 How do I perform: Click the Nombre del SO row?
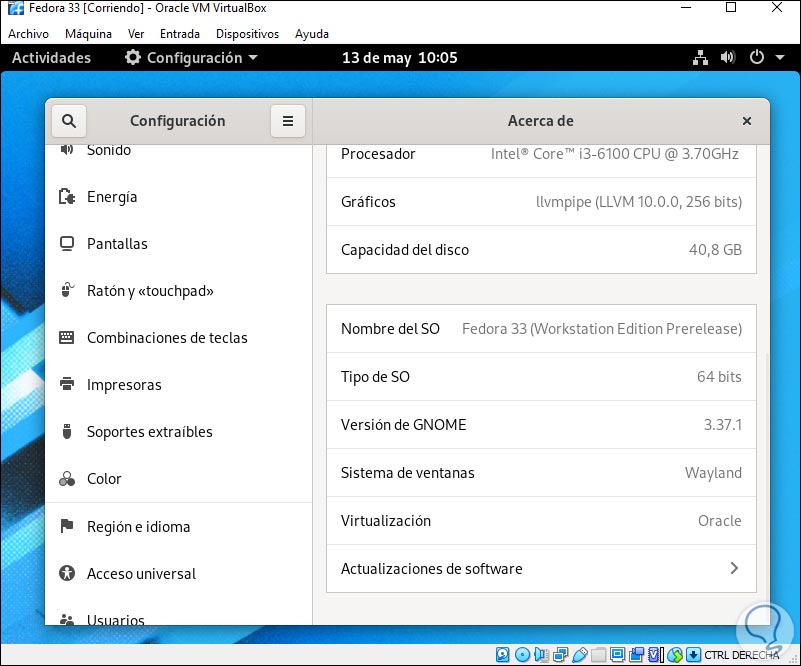pos(541,328)
